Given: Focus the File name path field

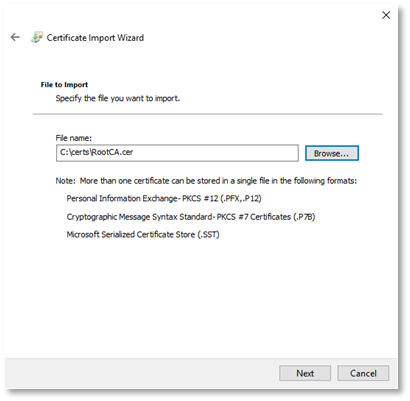Looking at the screenshot, I should 177,153.
